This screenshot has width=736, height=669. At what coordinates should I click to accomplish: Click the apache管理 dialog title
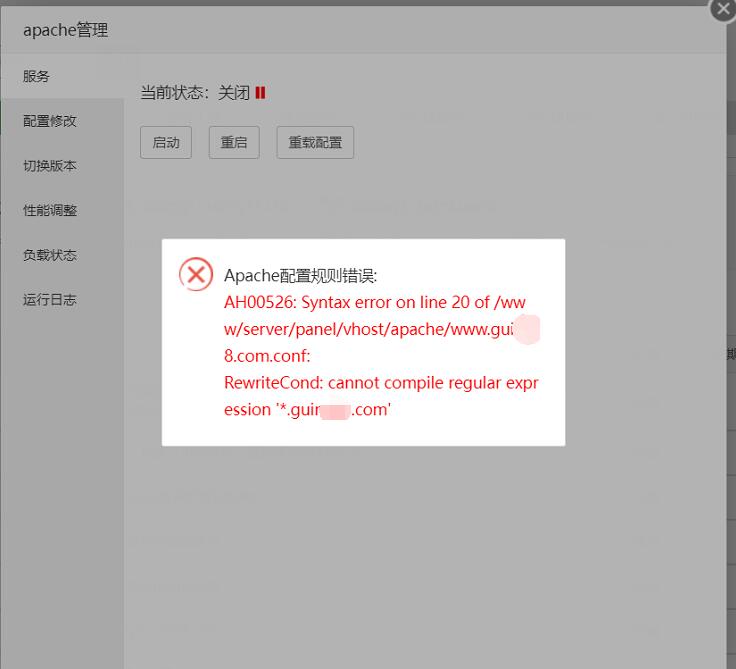click(66, 30)
